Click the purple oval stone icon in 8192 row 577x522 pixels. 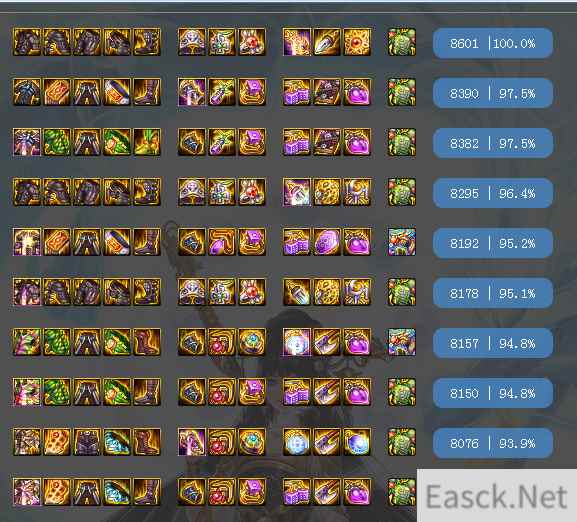tap(327, 242)
